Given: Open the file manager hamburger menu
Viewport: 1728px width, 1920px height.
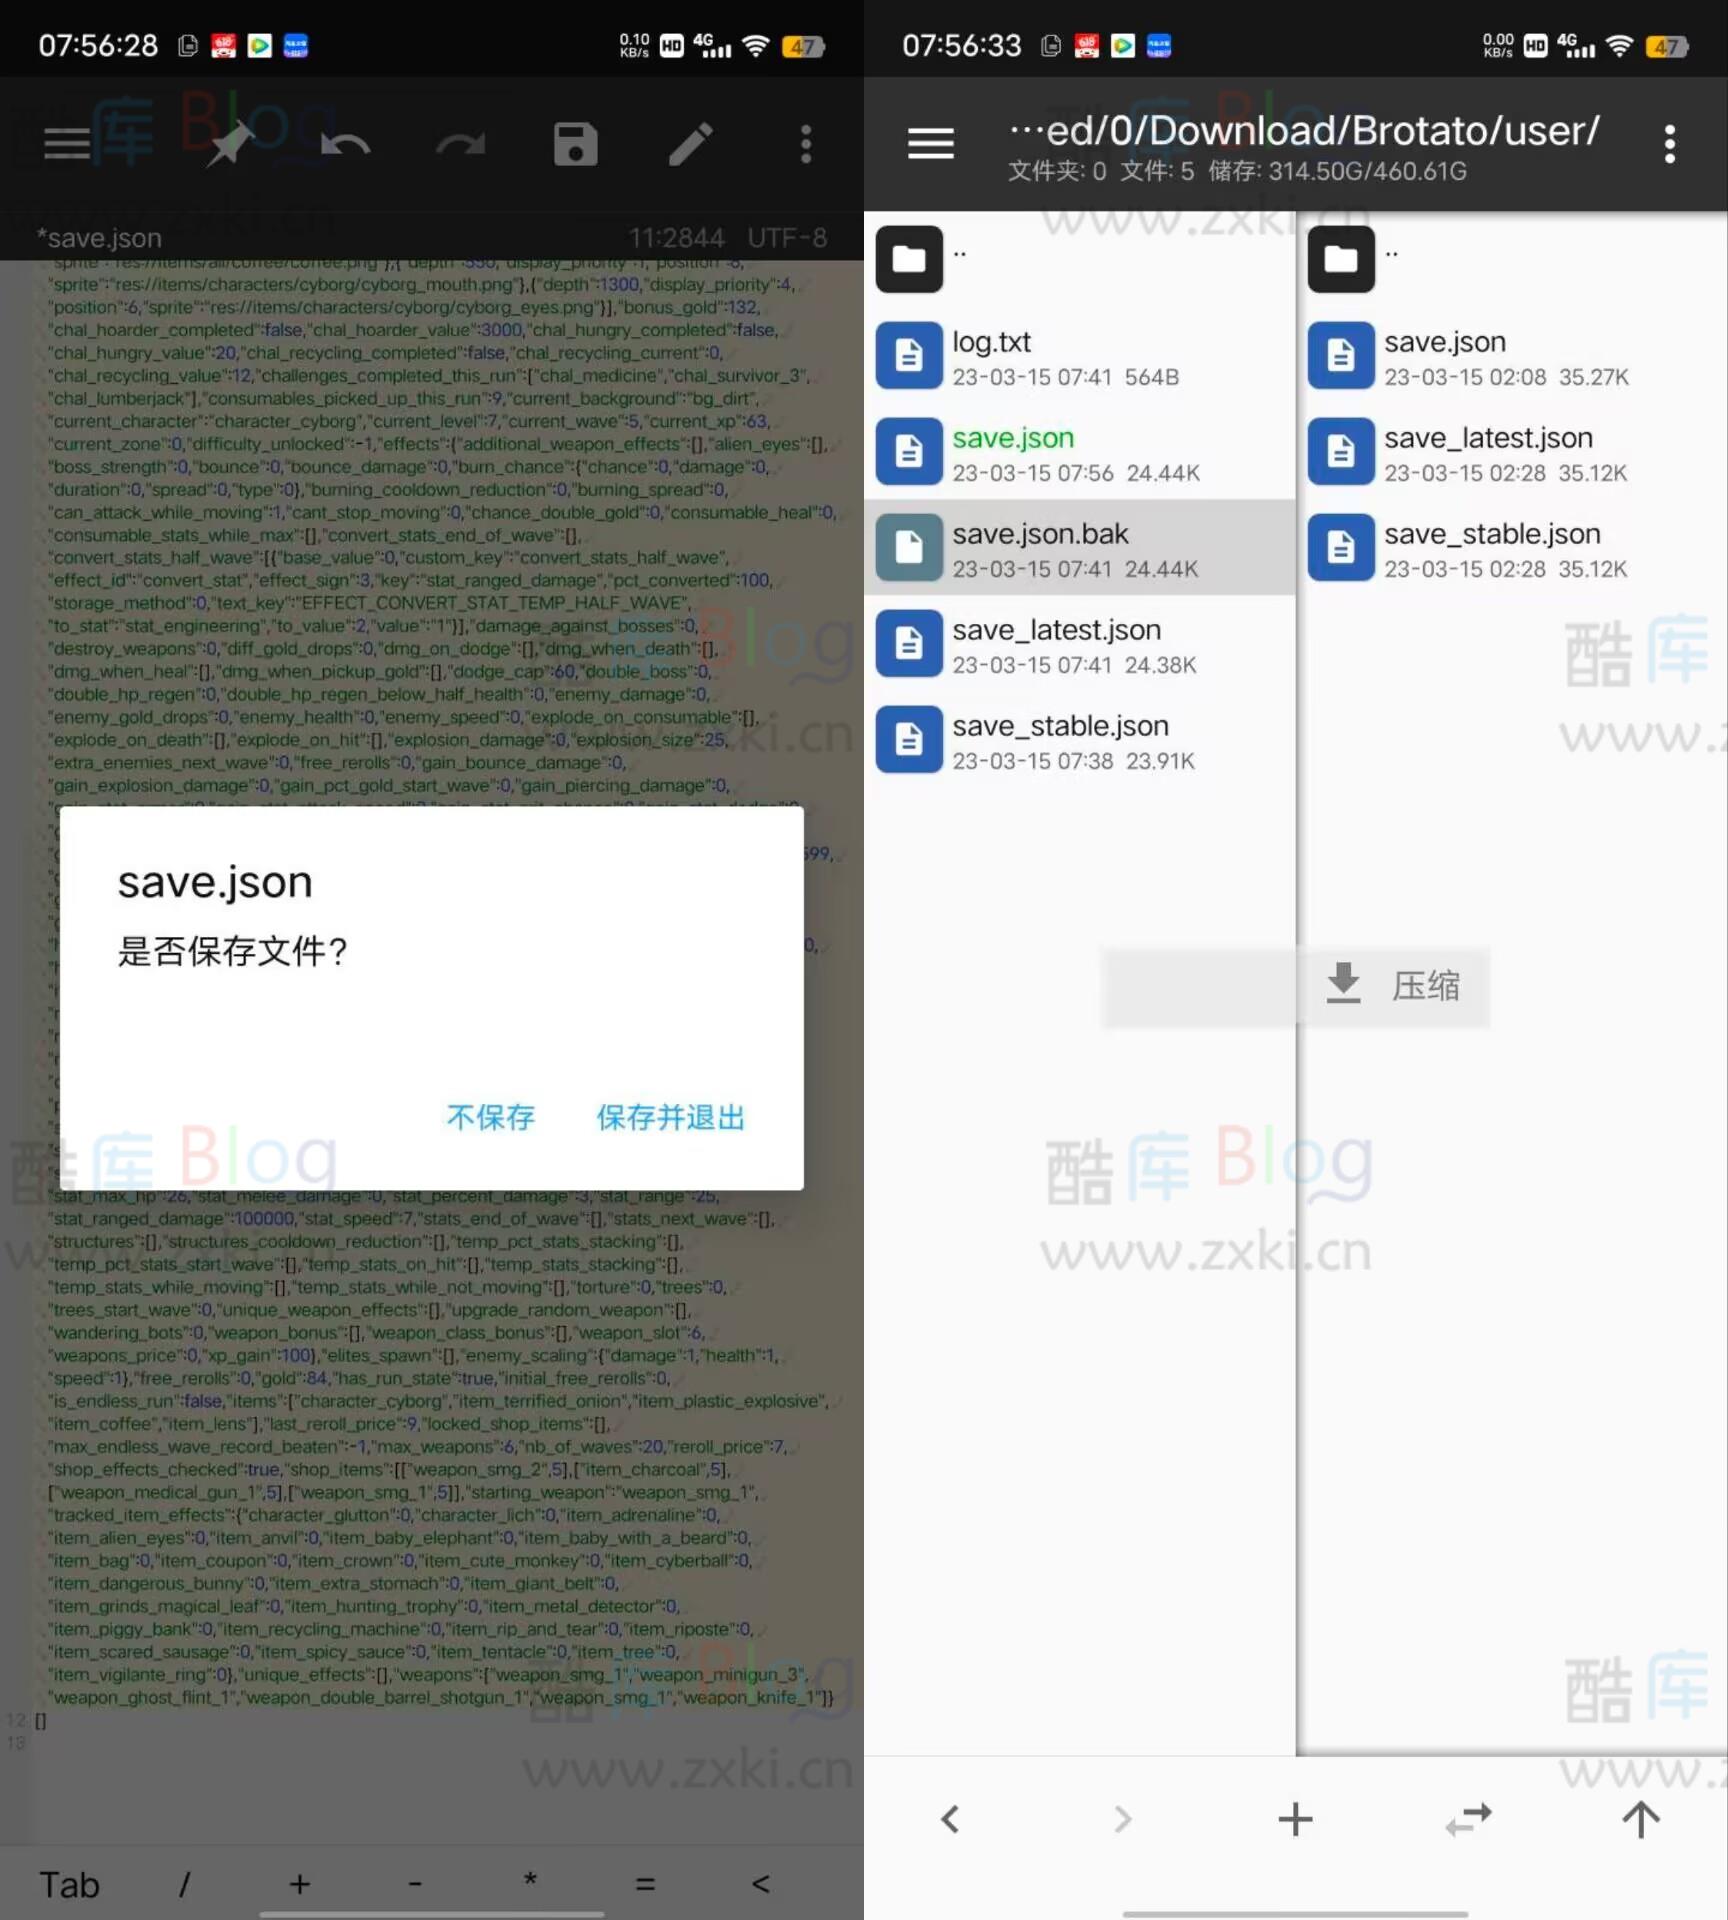Looking at the screenshot, I should (930, 144).
